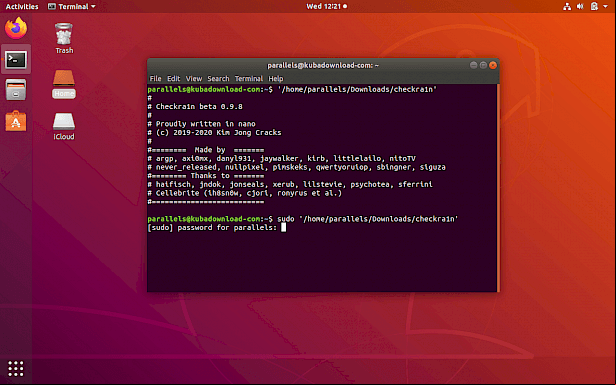Click the 'Made by' header line
616x385 pixels.
[206, 150]
